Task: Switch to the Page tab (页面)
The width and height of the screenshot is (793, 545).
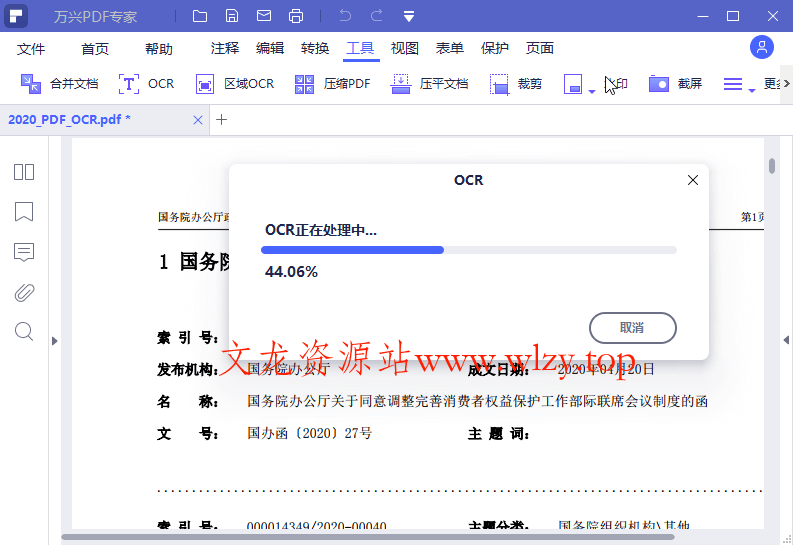Action: (x=540, y=48)
